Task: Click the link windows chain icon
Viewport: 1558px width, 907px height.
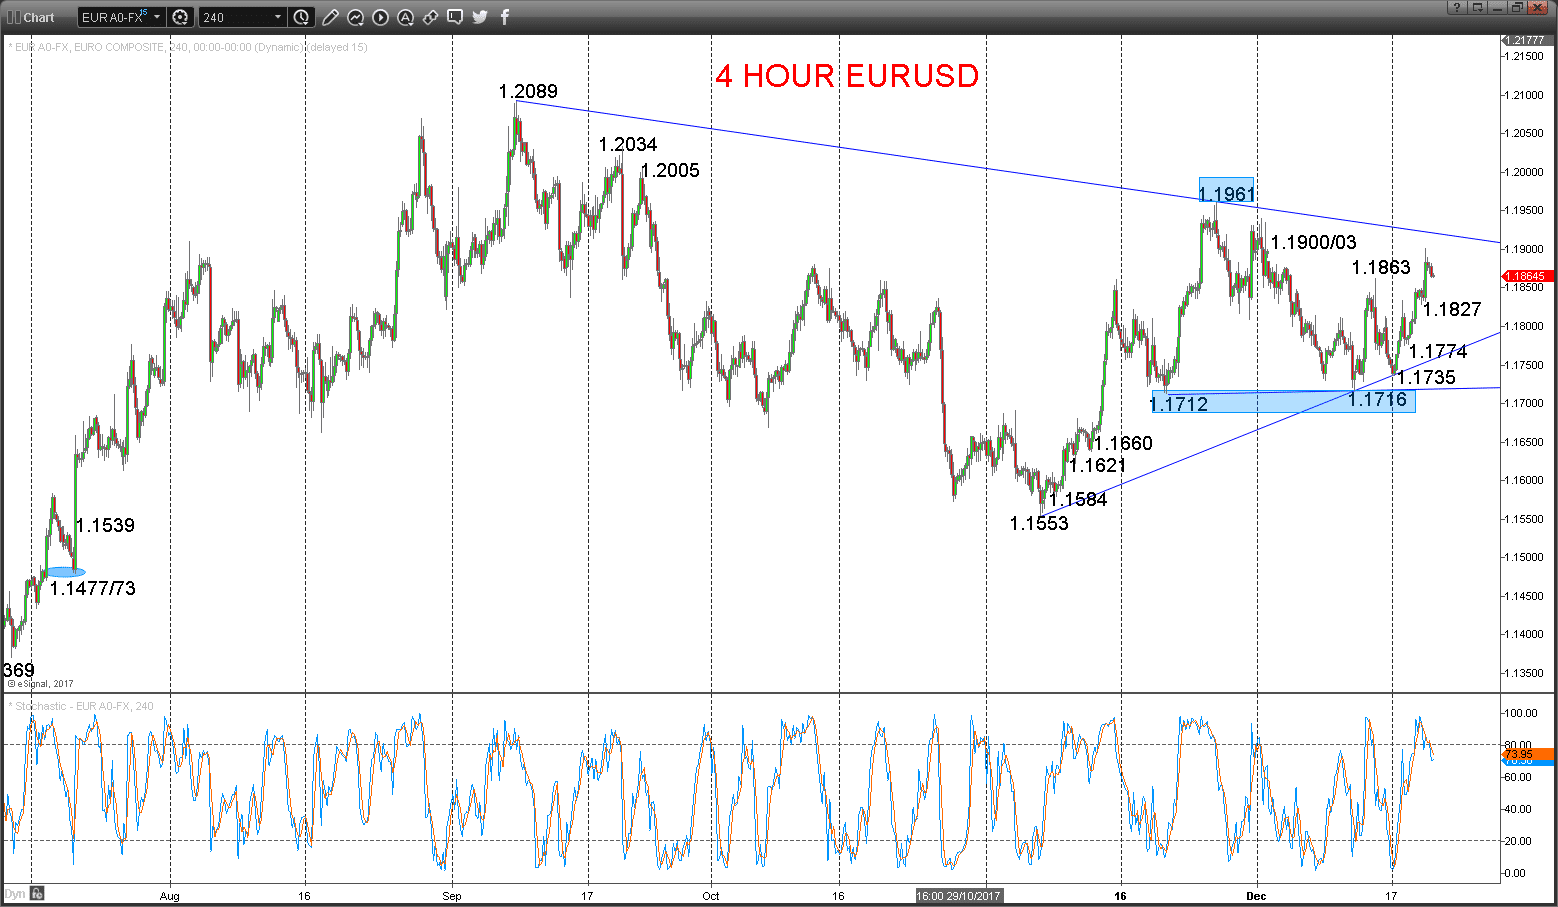Action: (x=431, y=17)
